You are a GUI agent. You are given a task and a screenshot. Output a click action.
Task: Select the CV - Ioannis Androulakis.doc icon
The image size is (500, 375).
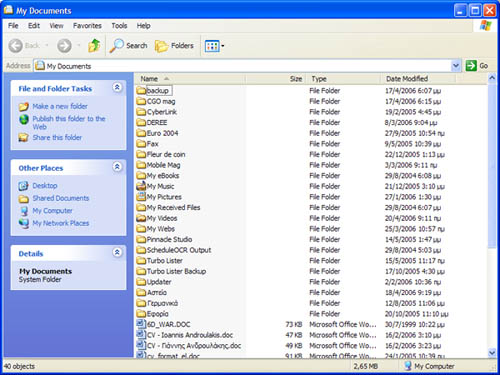tap(141, 334)
